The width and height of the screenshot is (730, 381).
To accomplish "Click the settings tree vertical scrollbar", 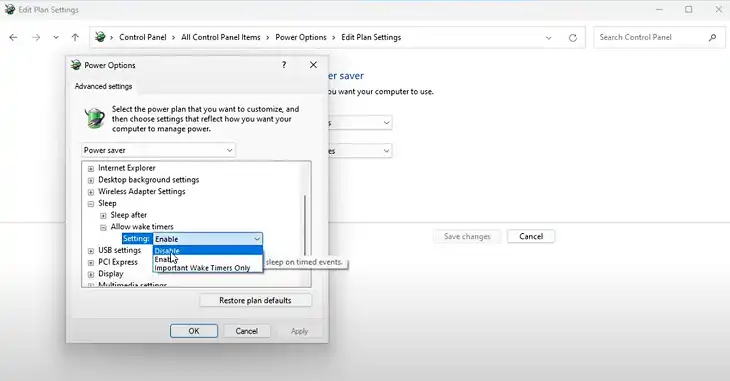I will click(x=305, y=225).
